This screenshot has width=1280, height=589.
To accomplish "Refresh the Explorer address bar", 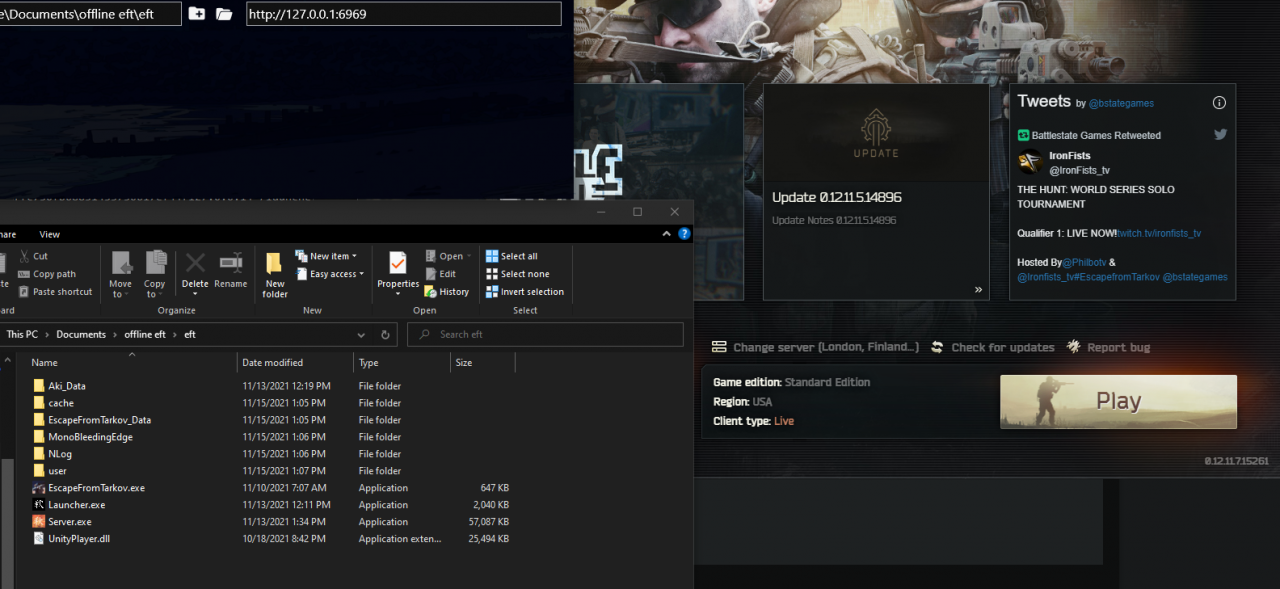I will (386, 335).
